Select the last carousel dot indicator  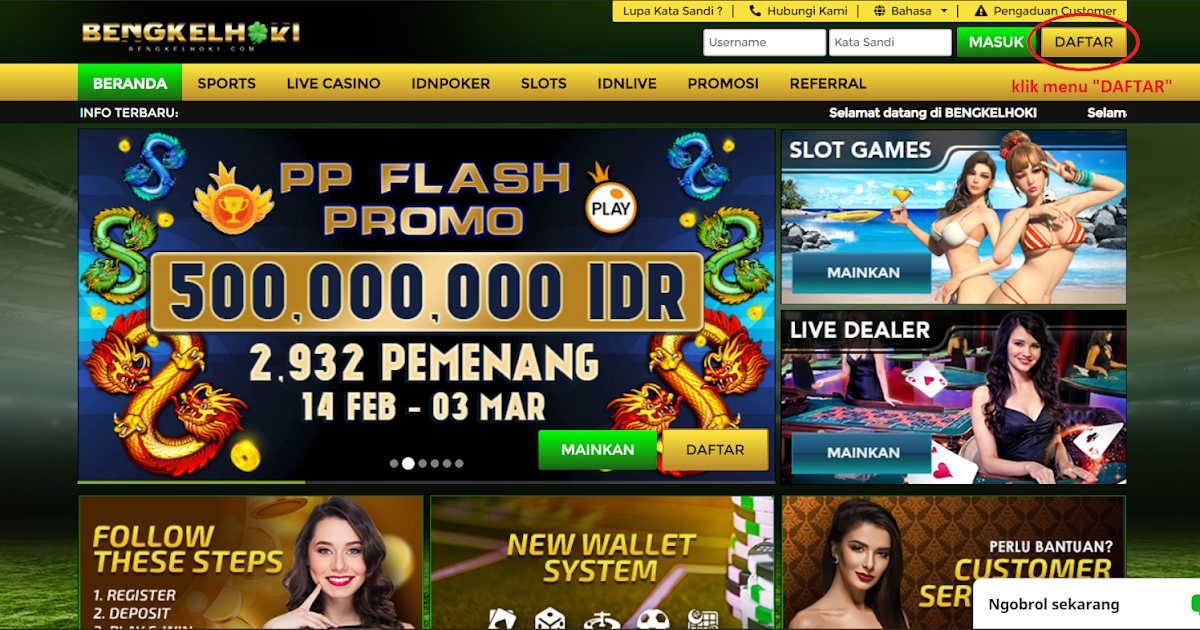459,463
